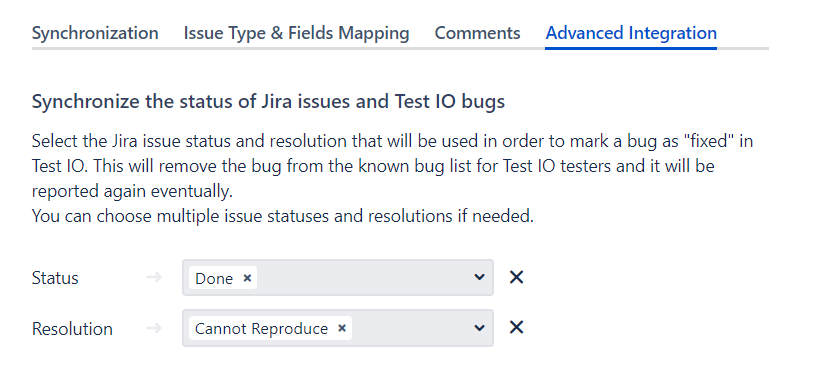Click empty space in Status select field
This screenshot has width=813, height=370.
[x=363, y=278]
